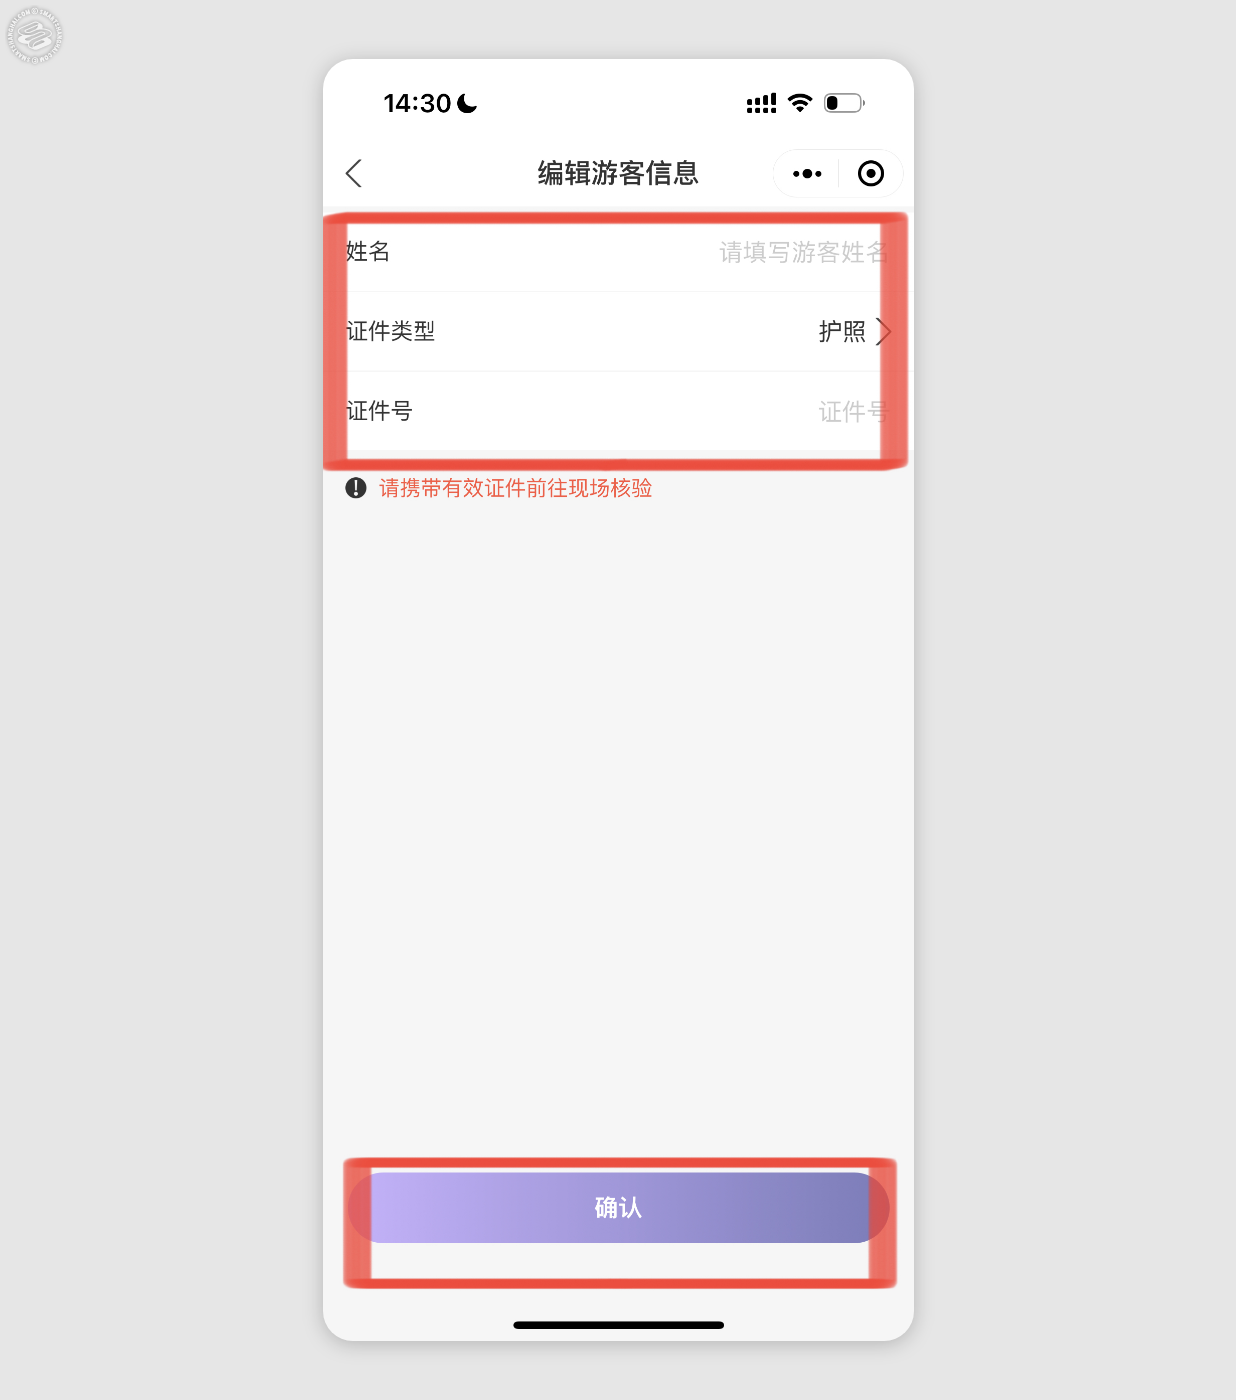
Task: Tap the home indicator bar
Action: [x=618, y=1325]
